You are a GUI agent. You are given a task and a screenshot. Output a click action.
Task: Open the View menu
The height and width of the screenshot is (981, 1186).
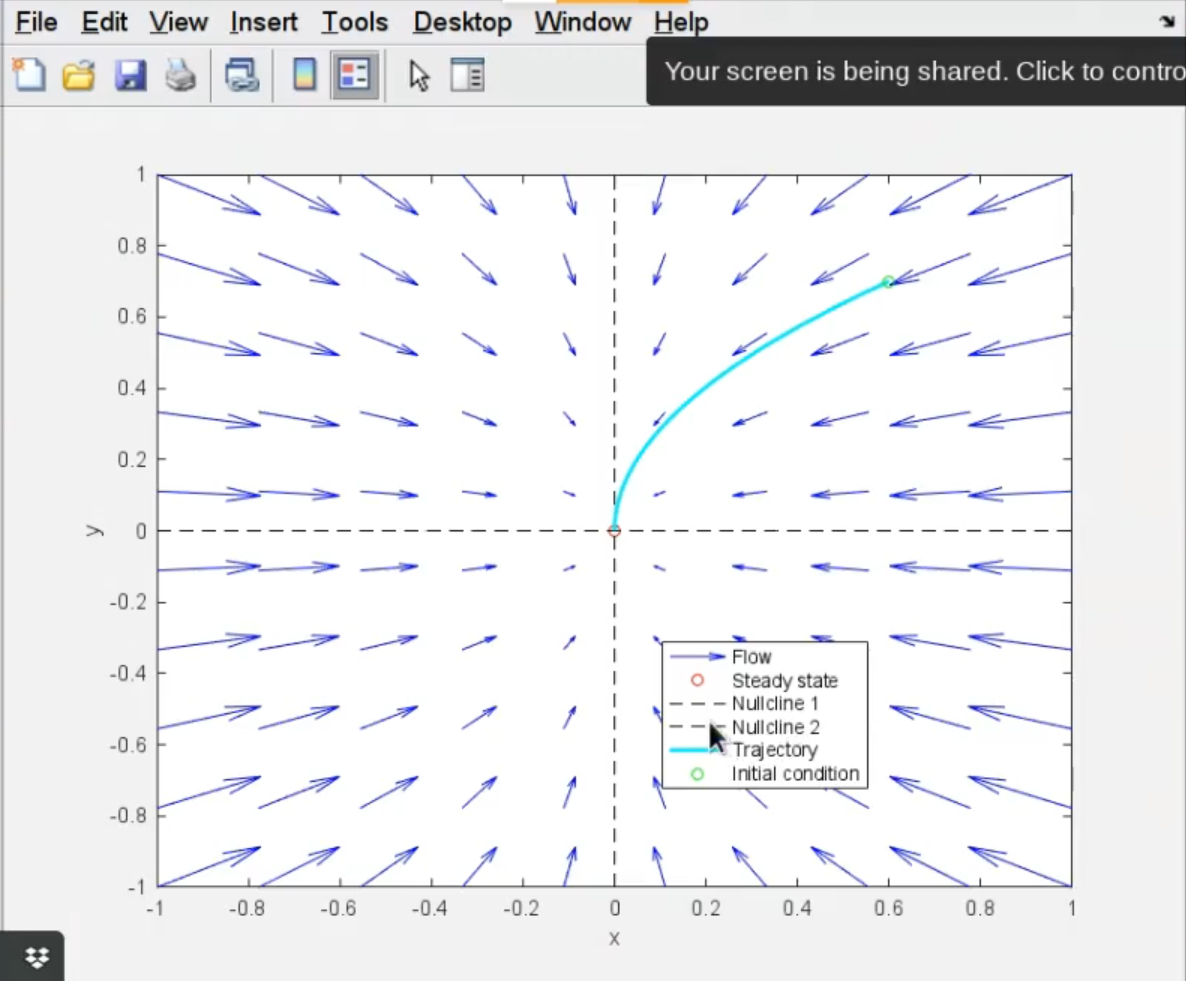178,22
